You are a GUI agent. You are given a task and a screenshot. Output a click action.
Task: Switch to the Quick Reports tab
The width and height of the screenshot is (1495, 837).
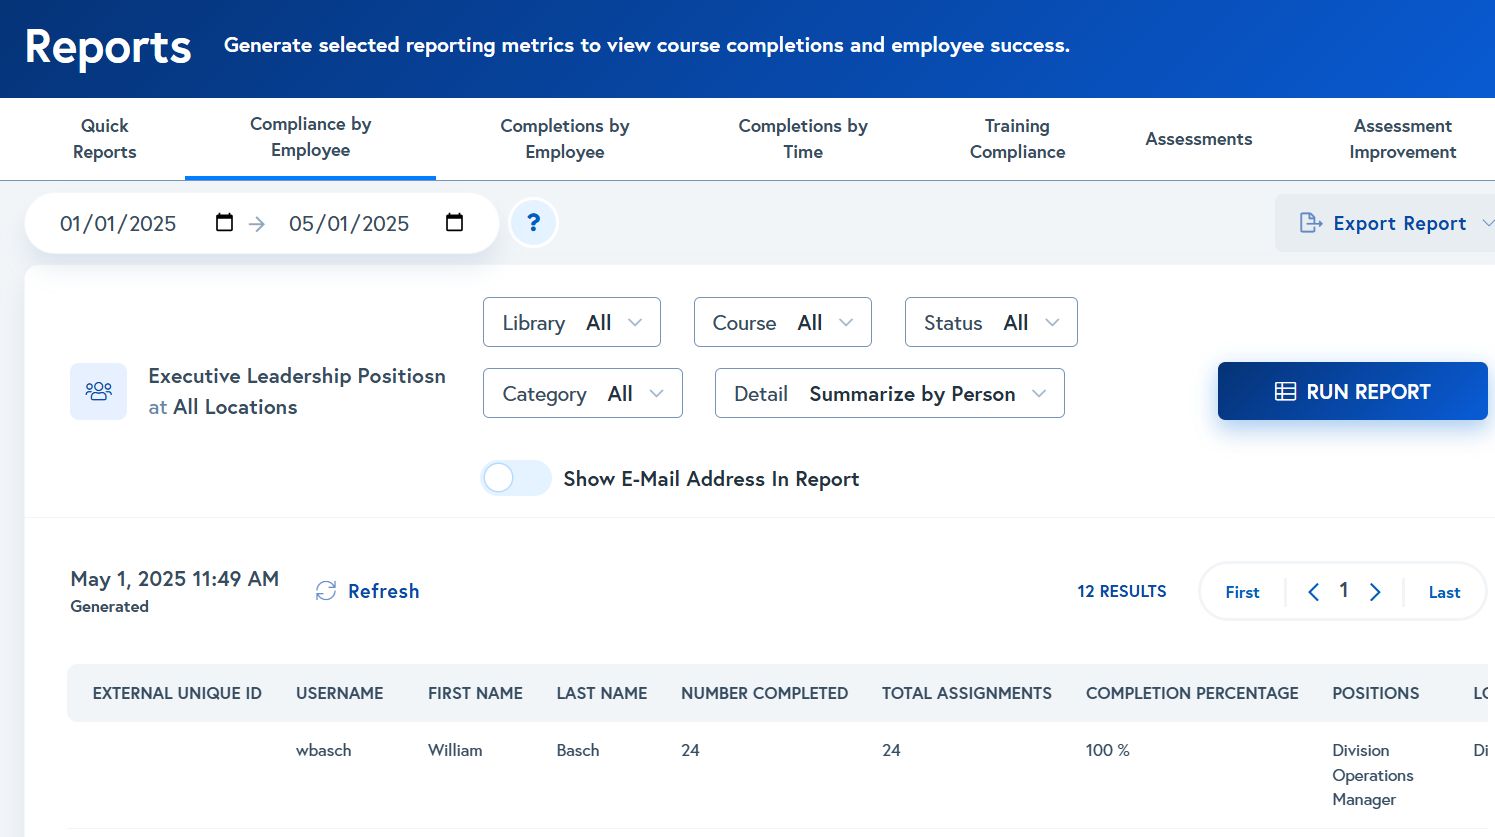(105, 139)
